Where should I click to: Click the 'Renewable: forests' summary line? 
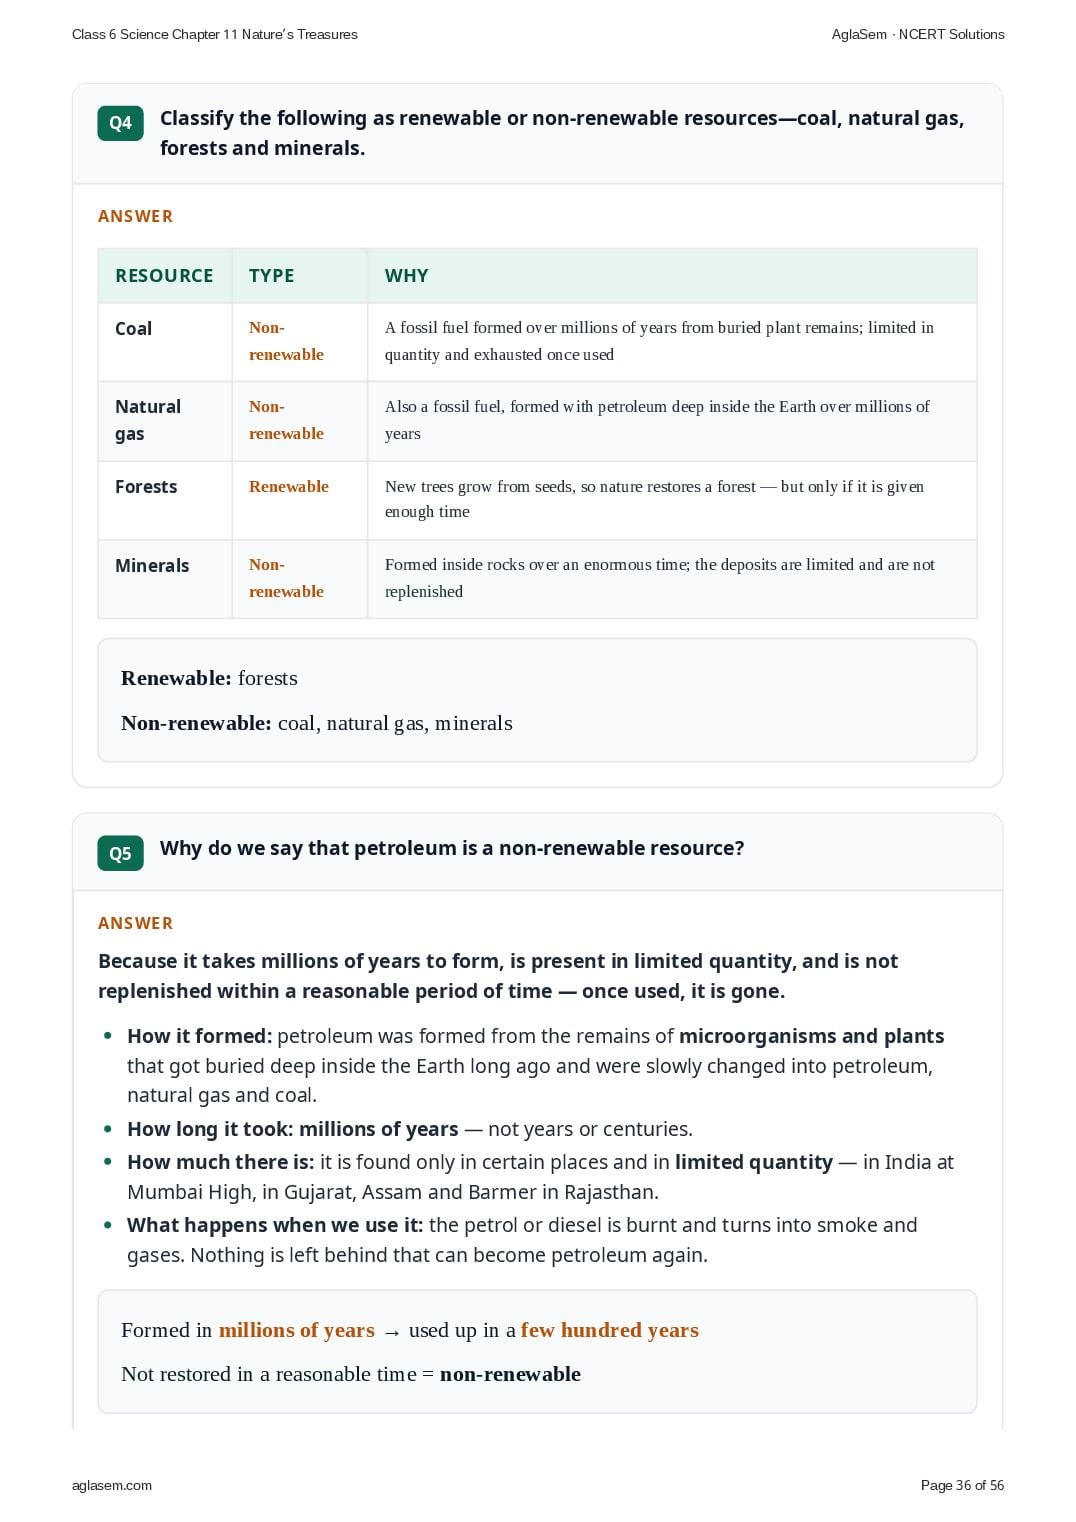[209, 678]
